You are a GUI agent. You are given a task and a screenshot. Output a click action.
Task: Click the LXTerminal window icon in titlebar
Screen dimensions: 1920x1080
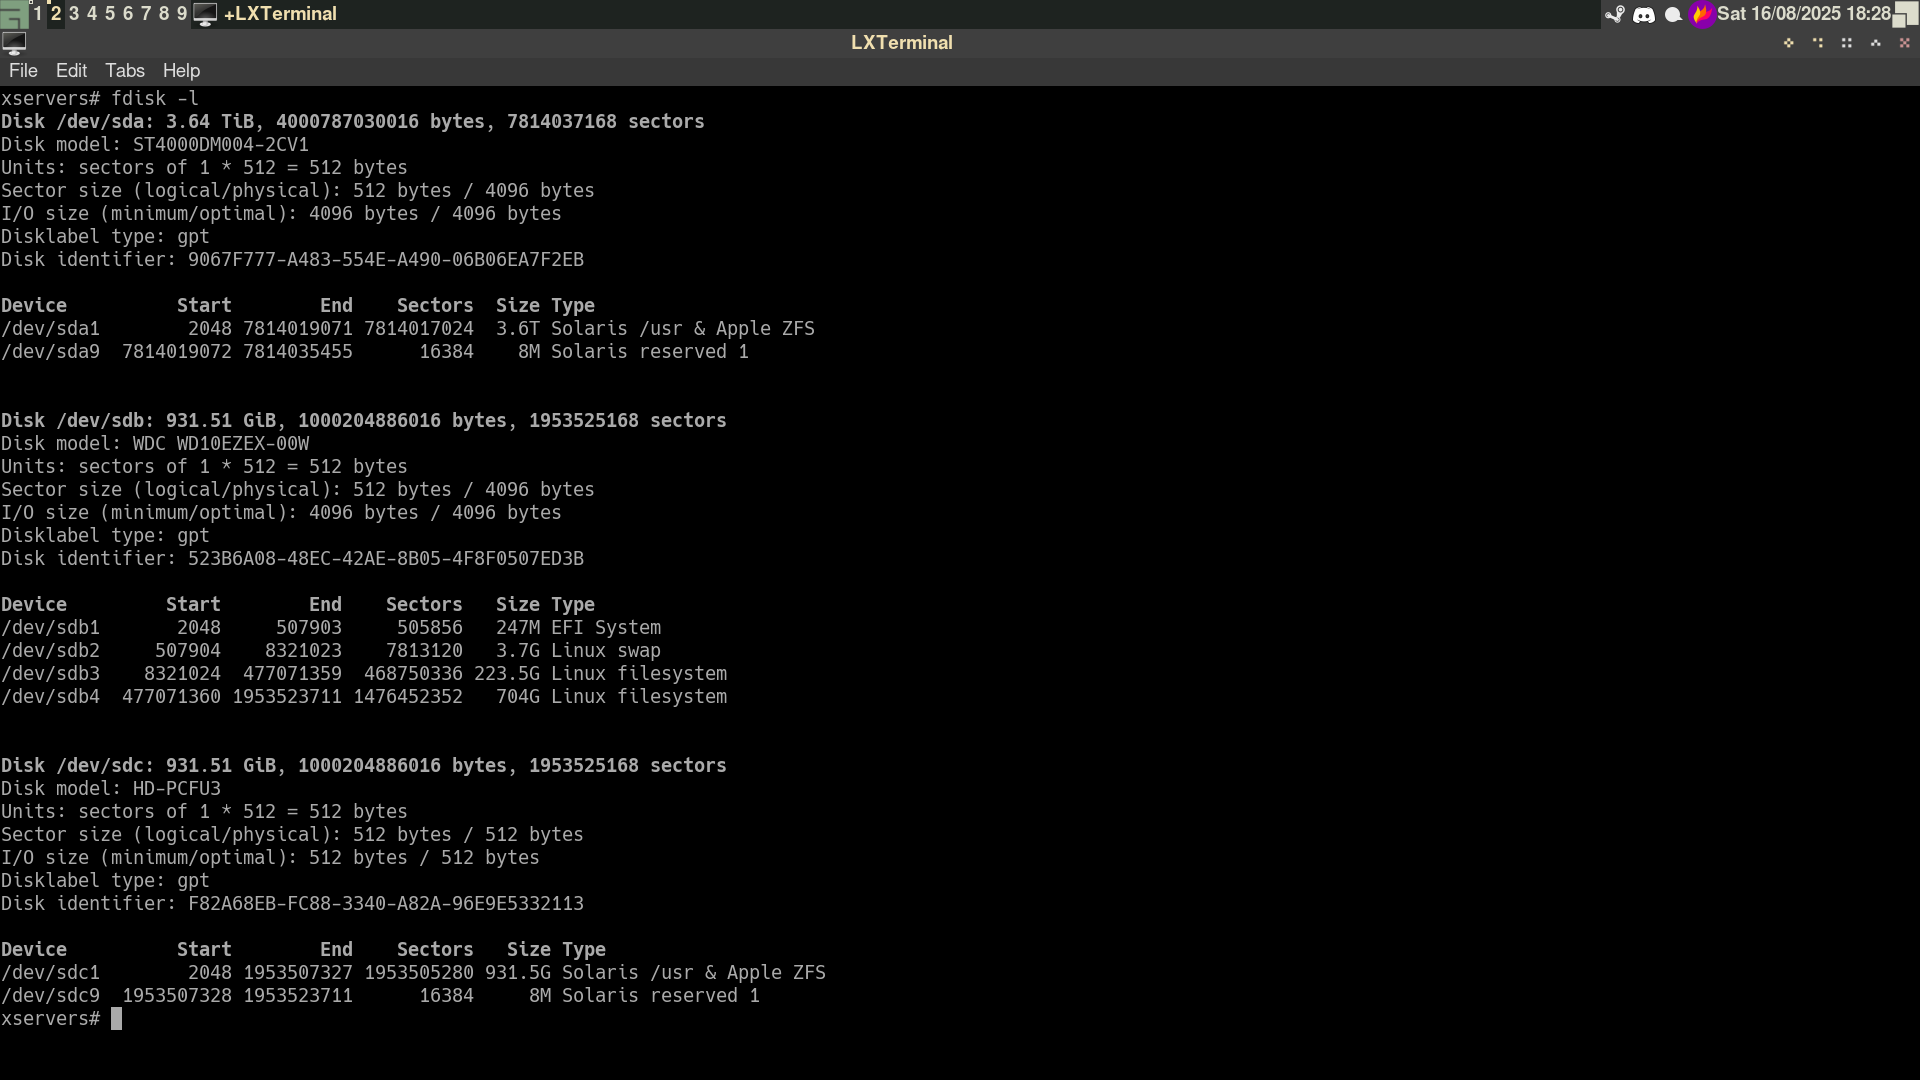click(14, 43)
